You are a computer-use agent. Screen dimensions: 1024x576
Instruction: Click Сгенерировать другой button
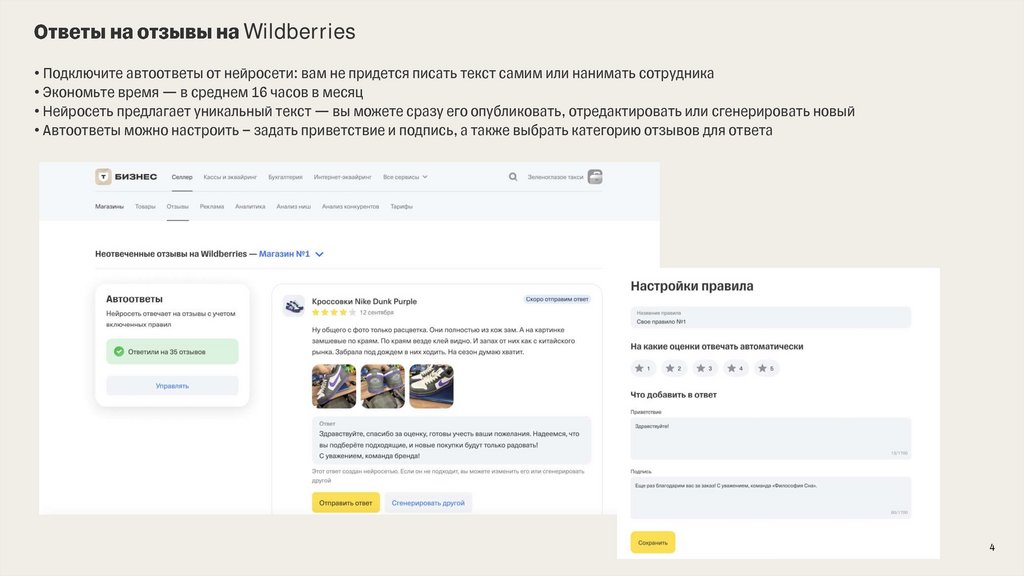pyautogui.click(x=428, y=502)
